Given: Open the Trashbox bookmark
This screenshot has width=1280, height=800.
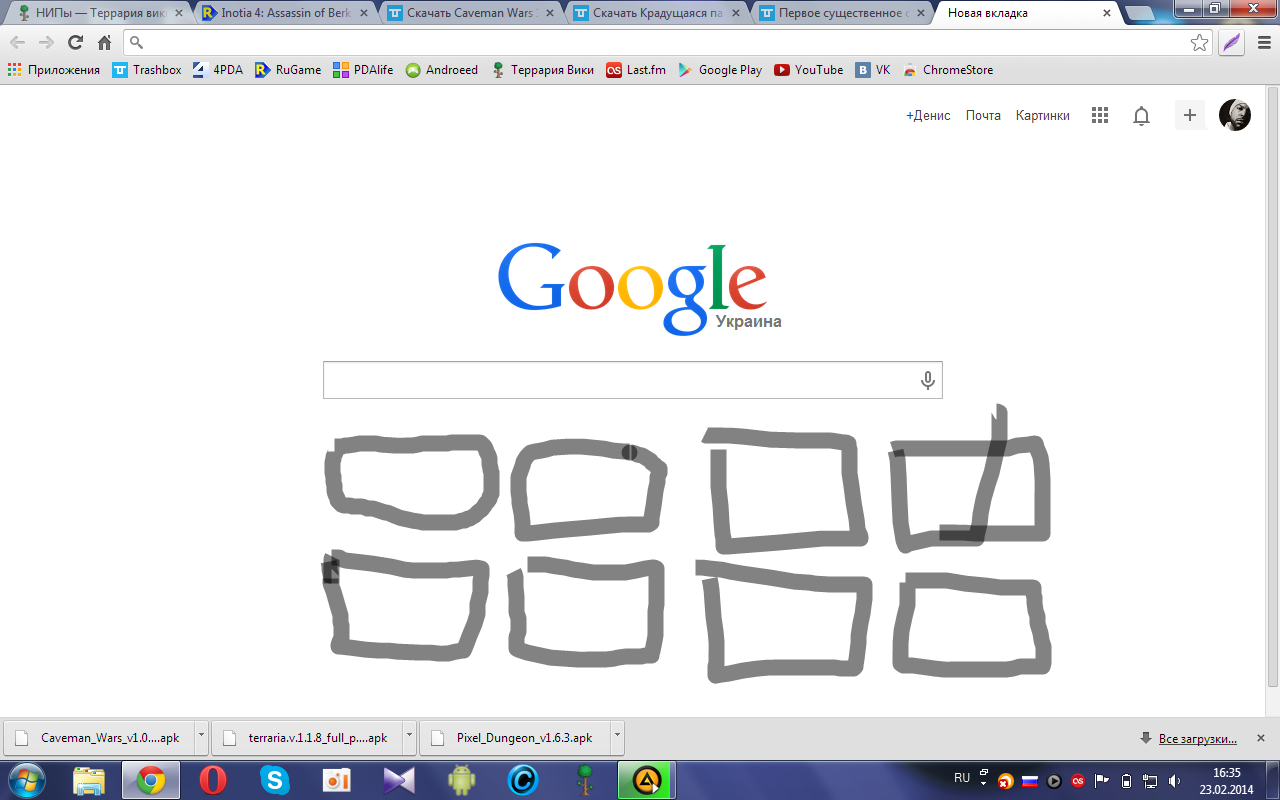Looking at the screenshot, I should click(147, 70).
